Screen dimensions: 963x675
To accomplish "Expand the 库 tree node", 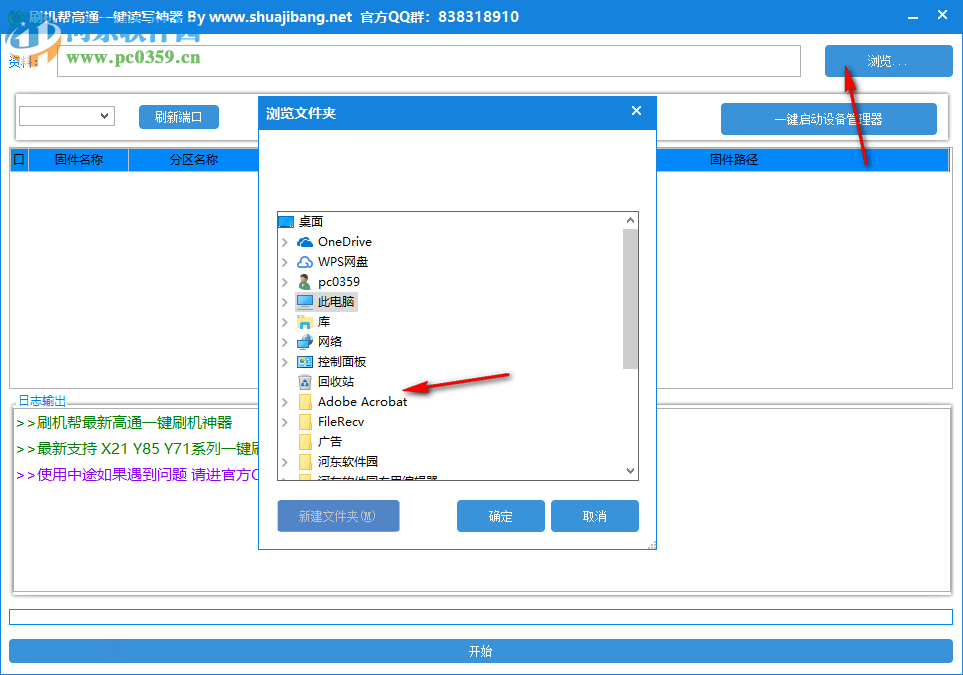I will tap(285, 322).
